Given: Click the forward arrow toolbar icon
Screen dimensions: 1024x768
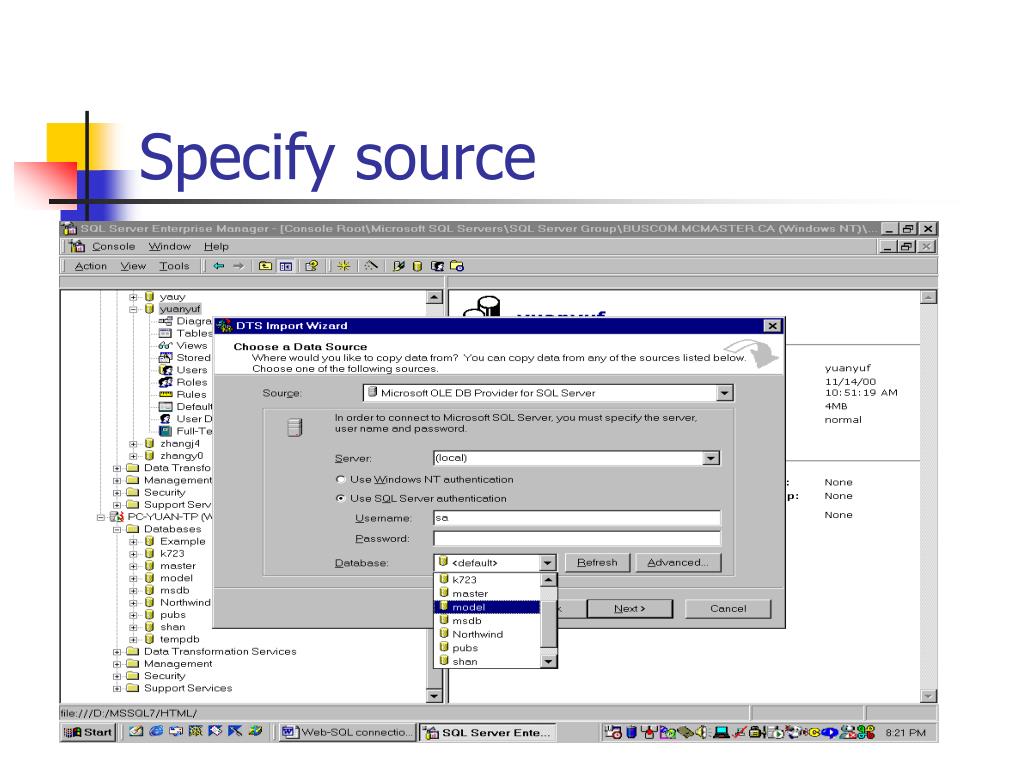Looking at the screenshot, I should pos(239,266).
